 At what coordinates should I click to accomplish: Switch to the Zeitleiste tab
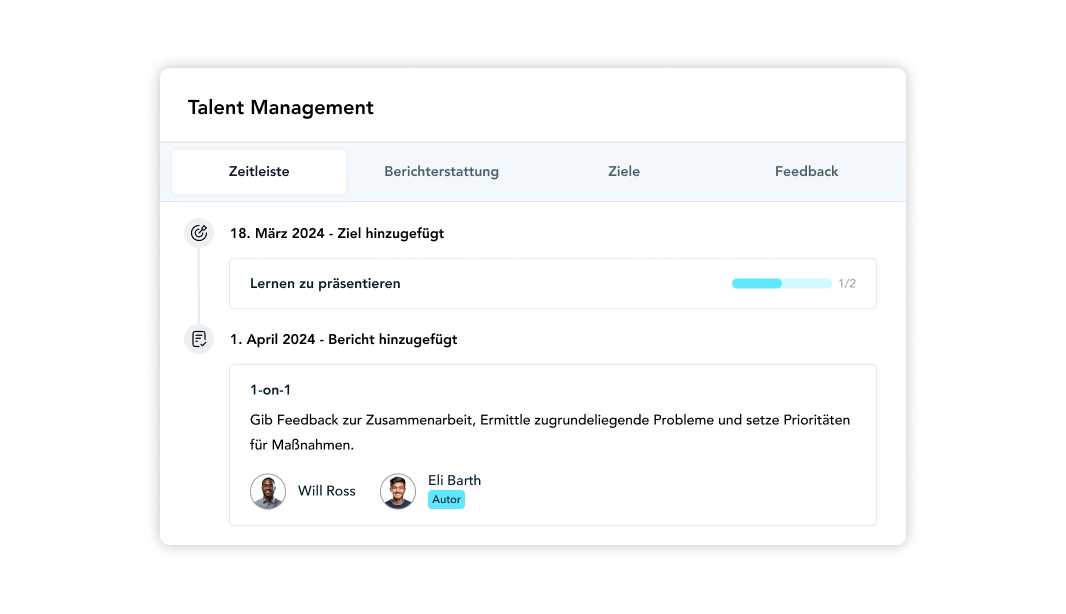259,172
